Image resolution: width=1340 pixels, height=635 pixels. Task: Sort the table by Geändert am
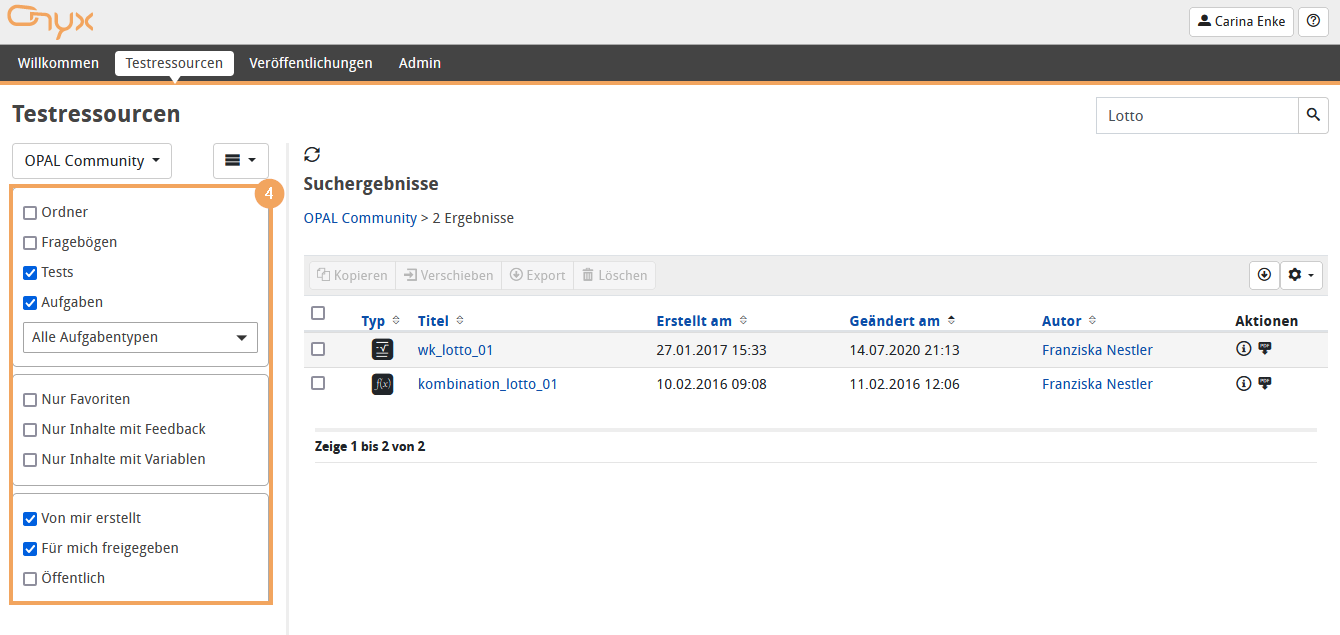pos(894,321)
